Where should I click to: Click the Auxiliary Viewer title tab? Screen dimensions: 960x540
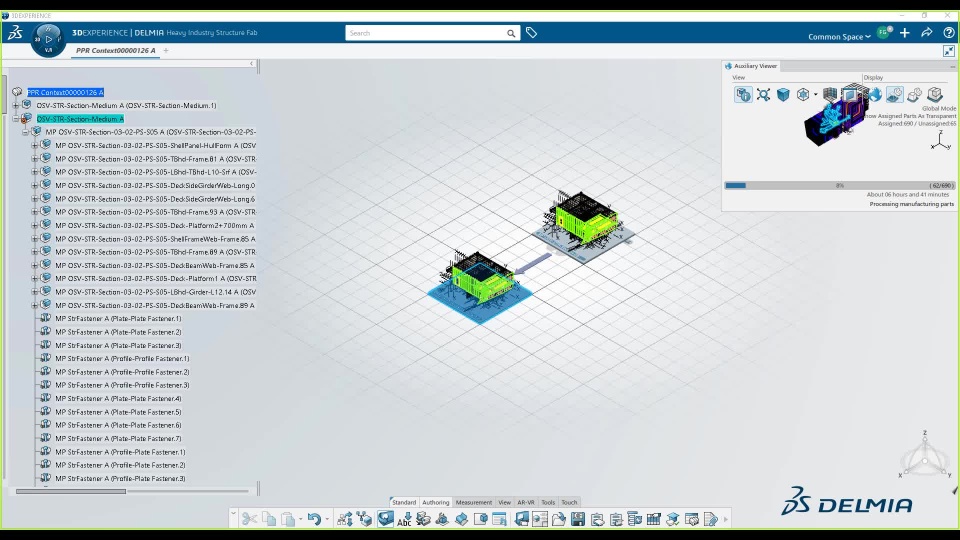pyautogui.click(x=751, y=66)
